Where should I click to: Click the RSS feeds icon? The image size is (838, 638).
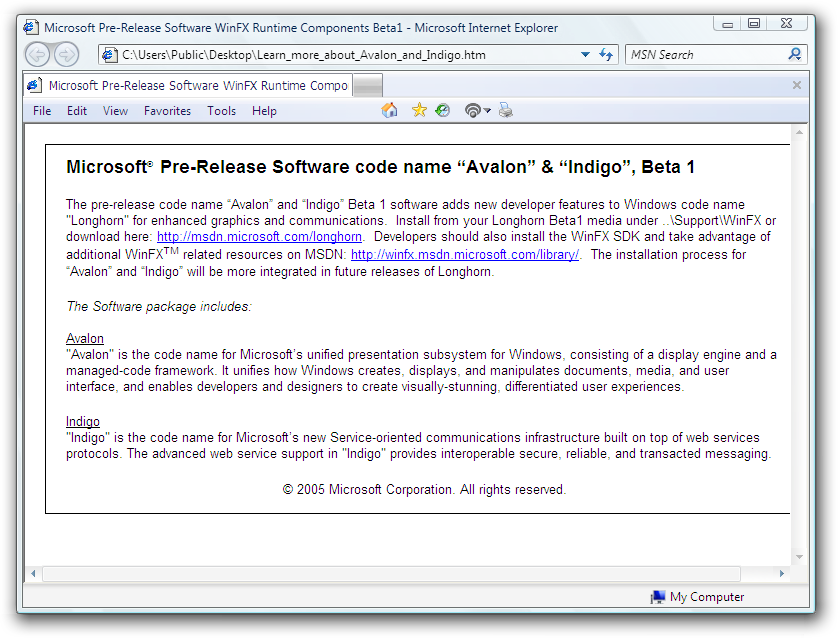click(x=472, y=111)
